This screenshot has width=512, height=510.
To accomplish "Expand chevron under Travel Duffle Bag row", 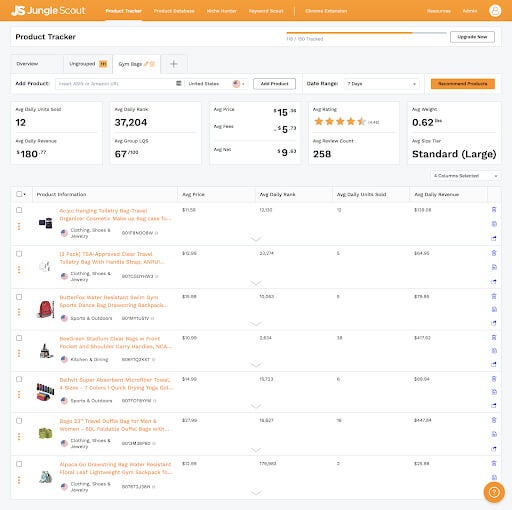I will pyautogui.click(x=256, y=449).
